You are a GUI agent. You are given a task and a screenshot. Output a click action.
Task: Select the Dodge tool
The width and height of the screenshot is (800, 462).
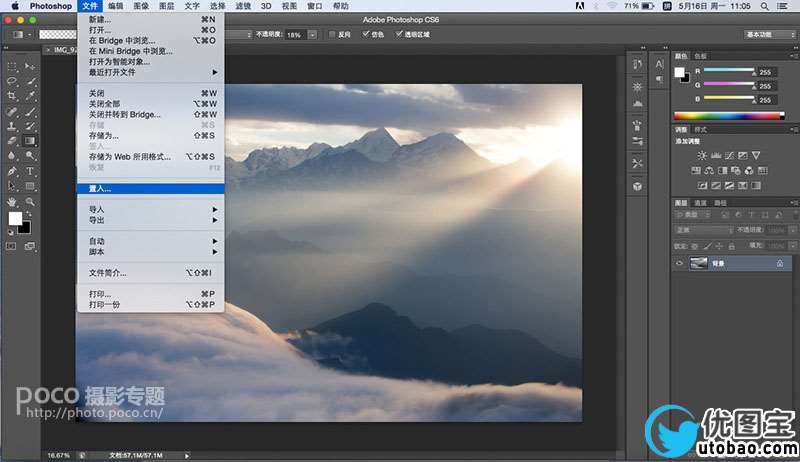point(30,156)
